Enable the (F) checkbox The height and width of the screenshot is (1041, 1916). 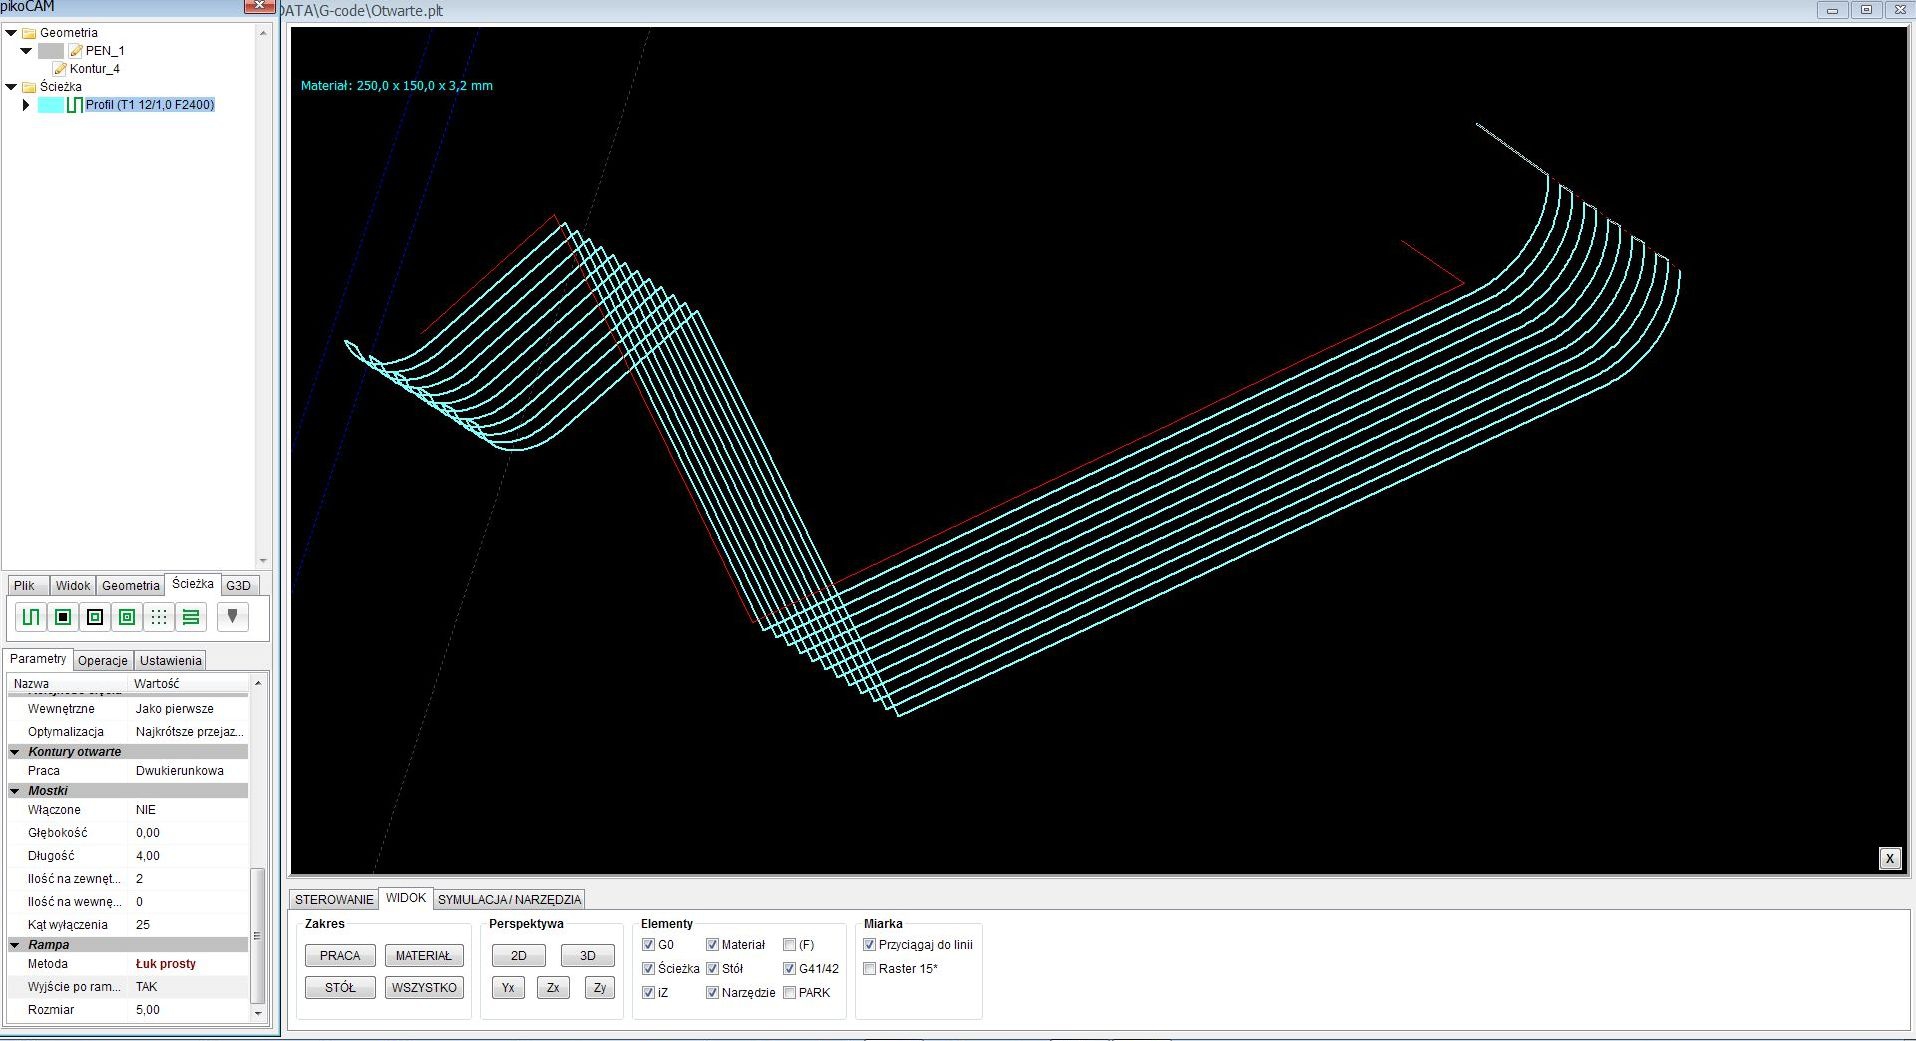click(x=789, y=945)
